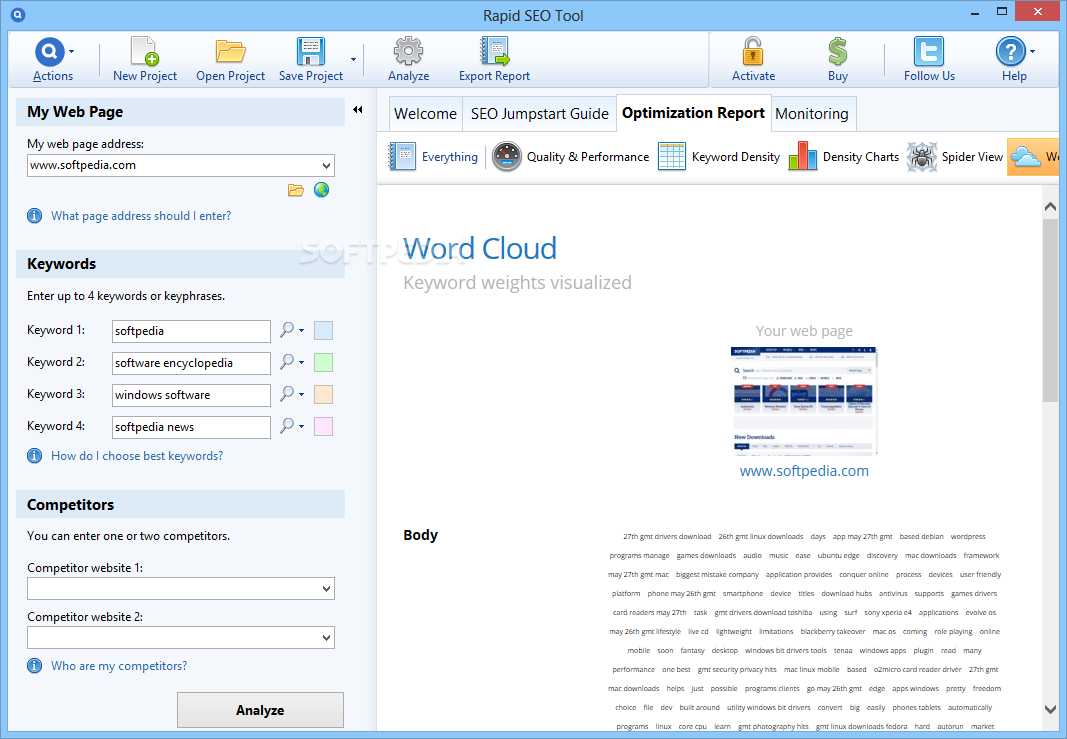Viewport: 1067px width, 739px height.
Task: Click the search magnifier for Keyword 1
Action: point(287,329)
